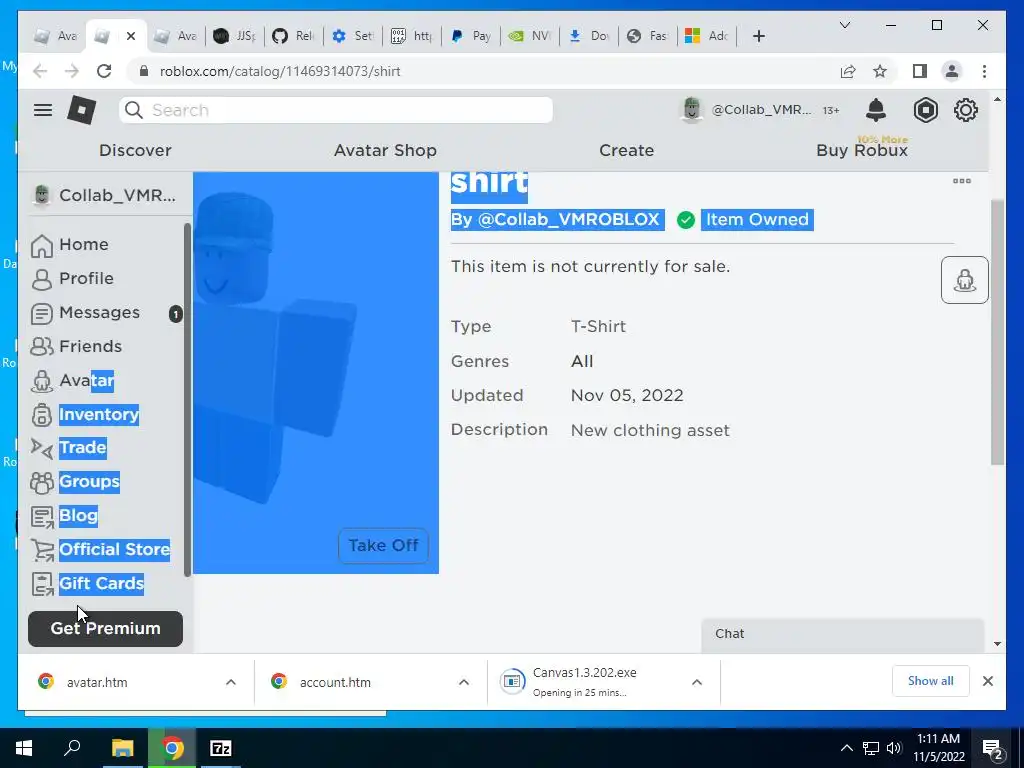Close the downloads bar
Viewport: 1024px width, 768px height.
(987, 681)
